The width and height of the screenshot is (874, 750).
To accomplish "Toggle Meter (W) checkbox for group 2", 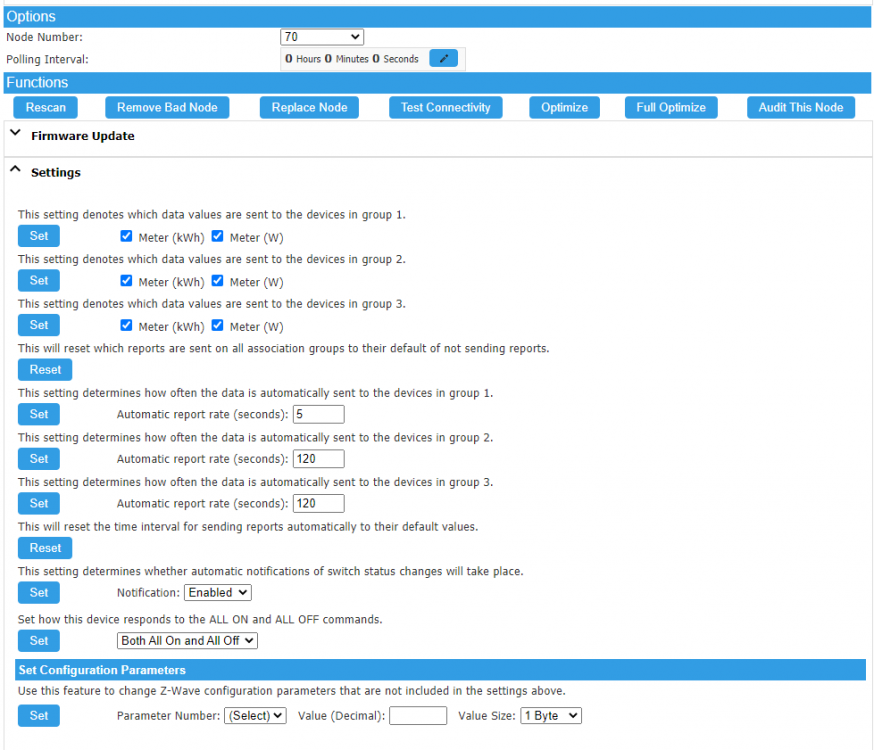I will click(217, 281).
